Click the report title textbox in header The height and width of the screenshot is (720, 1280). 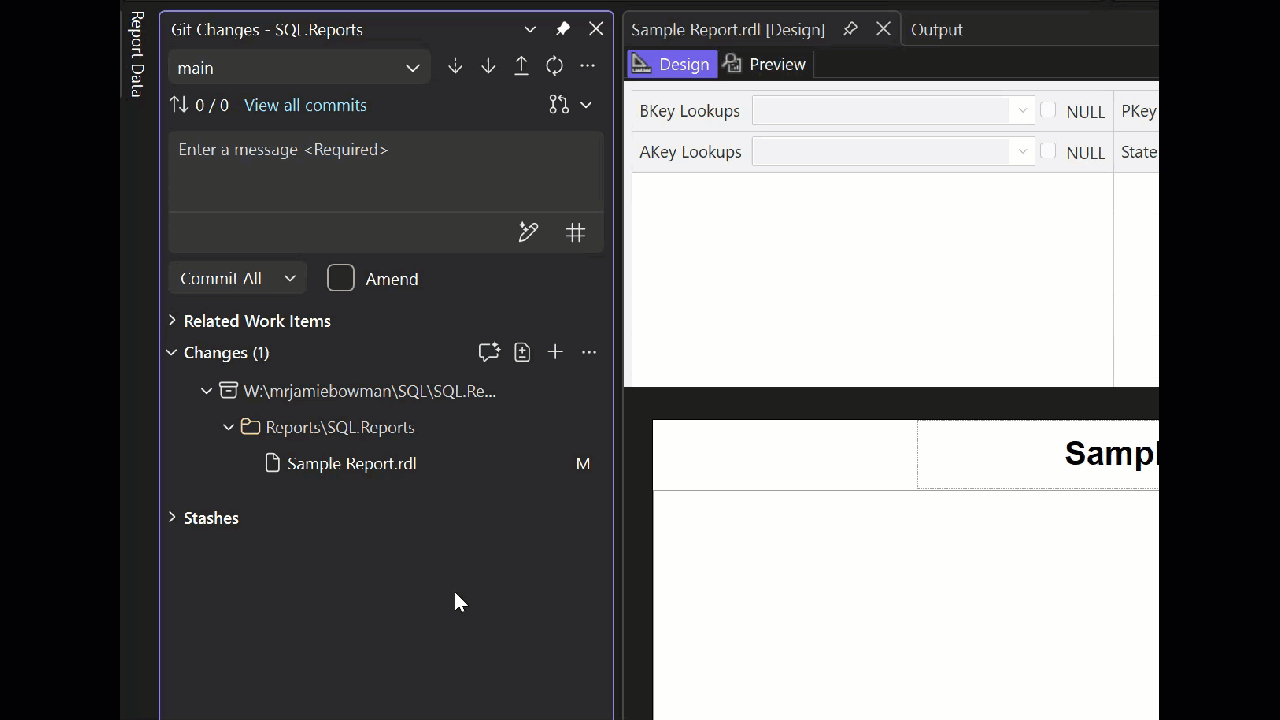[1038, 454]
